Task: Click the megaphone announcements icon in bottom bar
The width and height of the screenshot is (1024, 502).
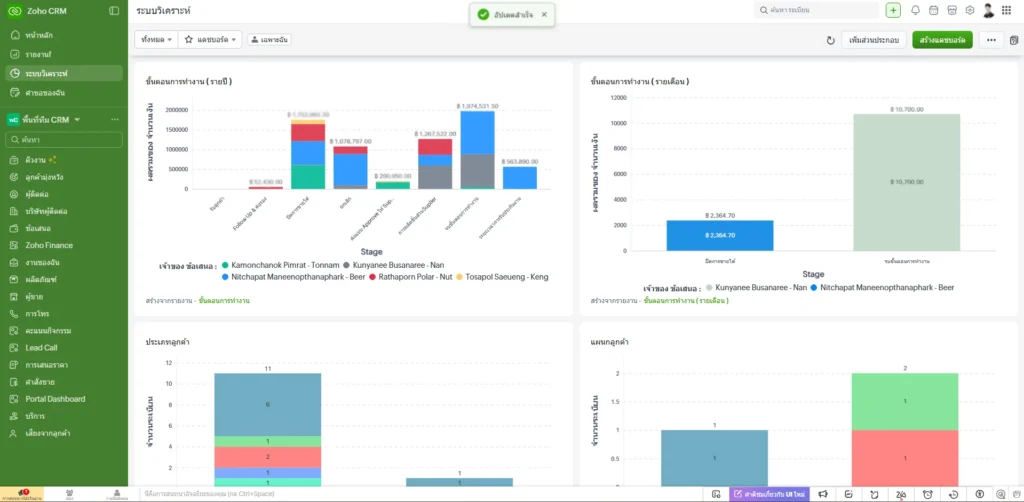Action: click(x=823, y=494)
